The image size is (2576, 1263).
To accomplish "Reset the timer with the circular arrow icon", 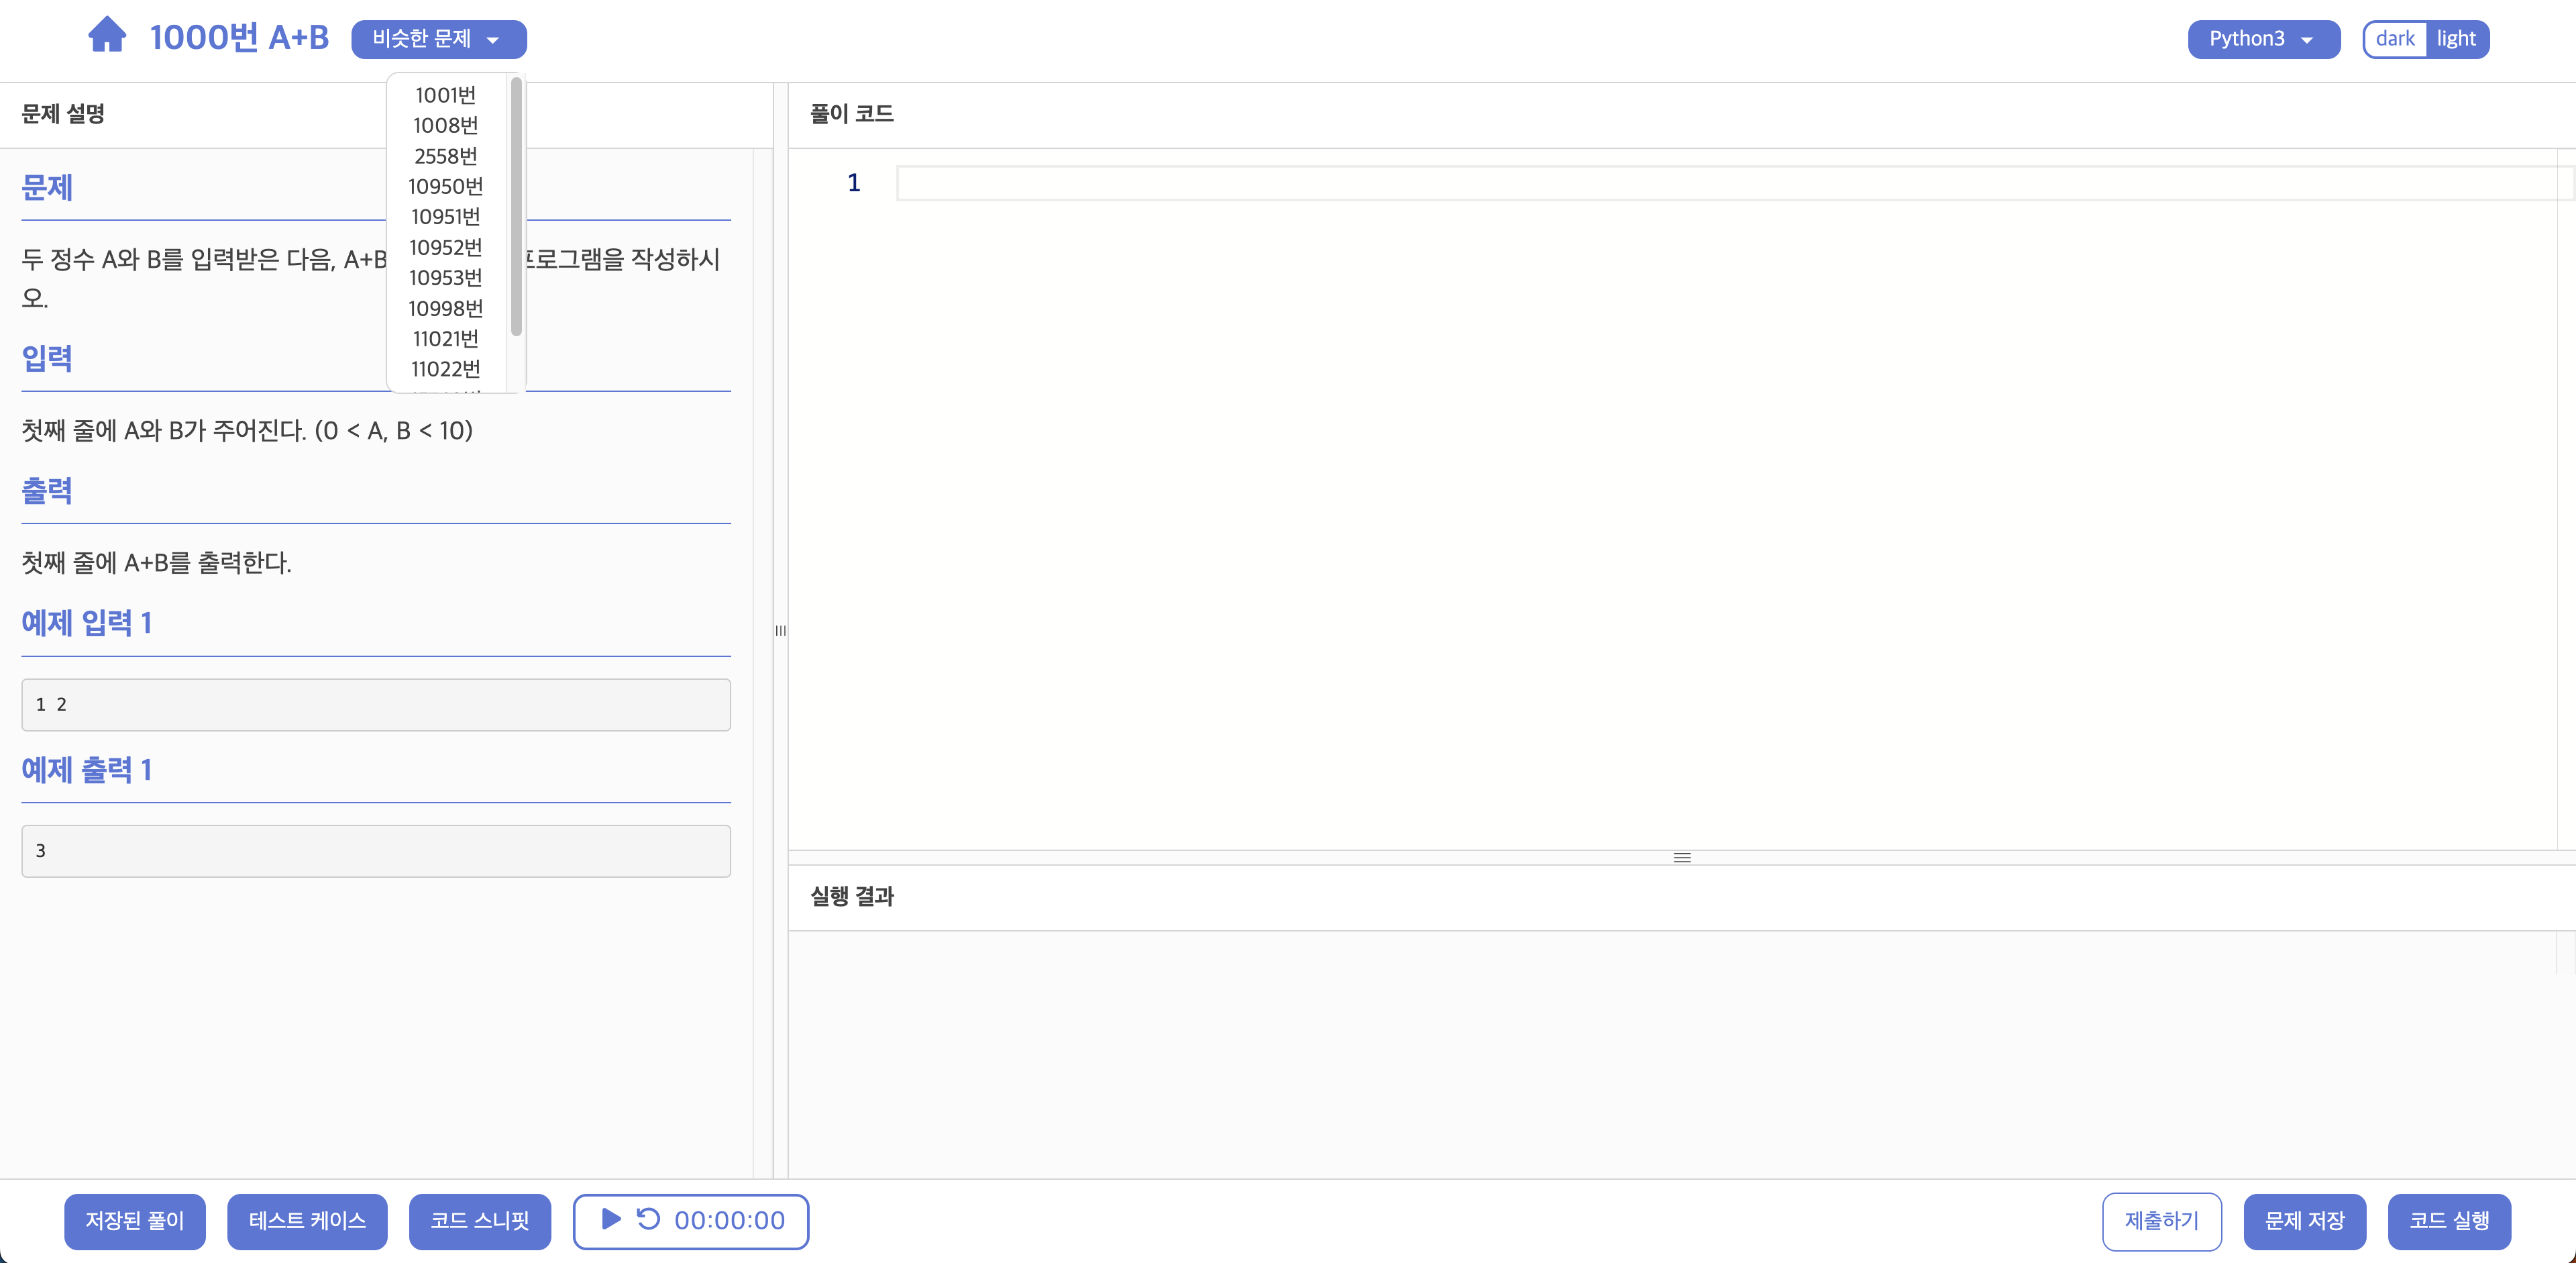I will pyautogui.click(x=648, y=1219).
